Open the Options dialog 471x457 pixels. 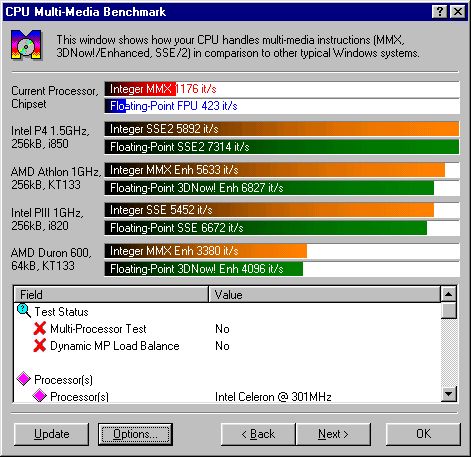click(135, 434)
